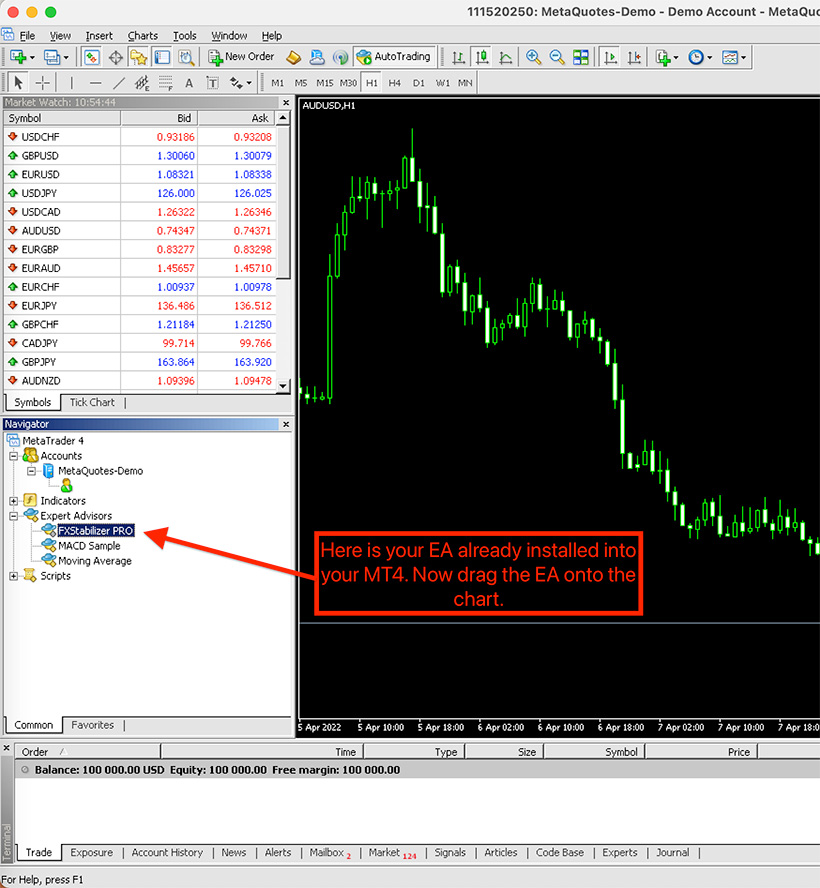820x888 pixels.
Task: Expand the Indicators tree node
Action: pyautogui.click(x=14, y=501)
